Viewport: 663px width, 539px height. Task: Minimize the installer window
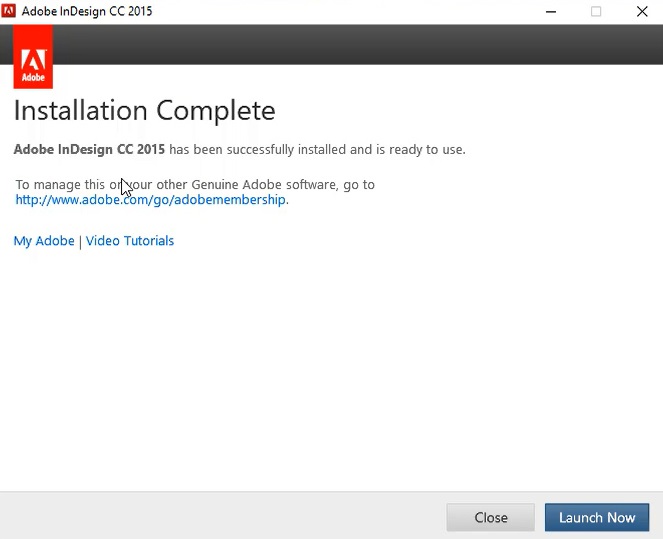[551, 12]
